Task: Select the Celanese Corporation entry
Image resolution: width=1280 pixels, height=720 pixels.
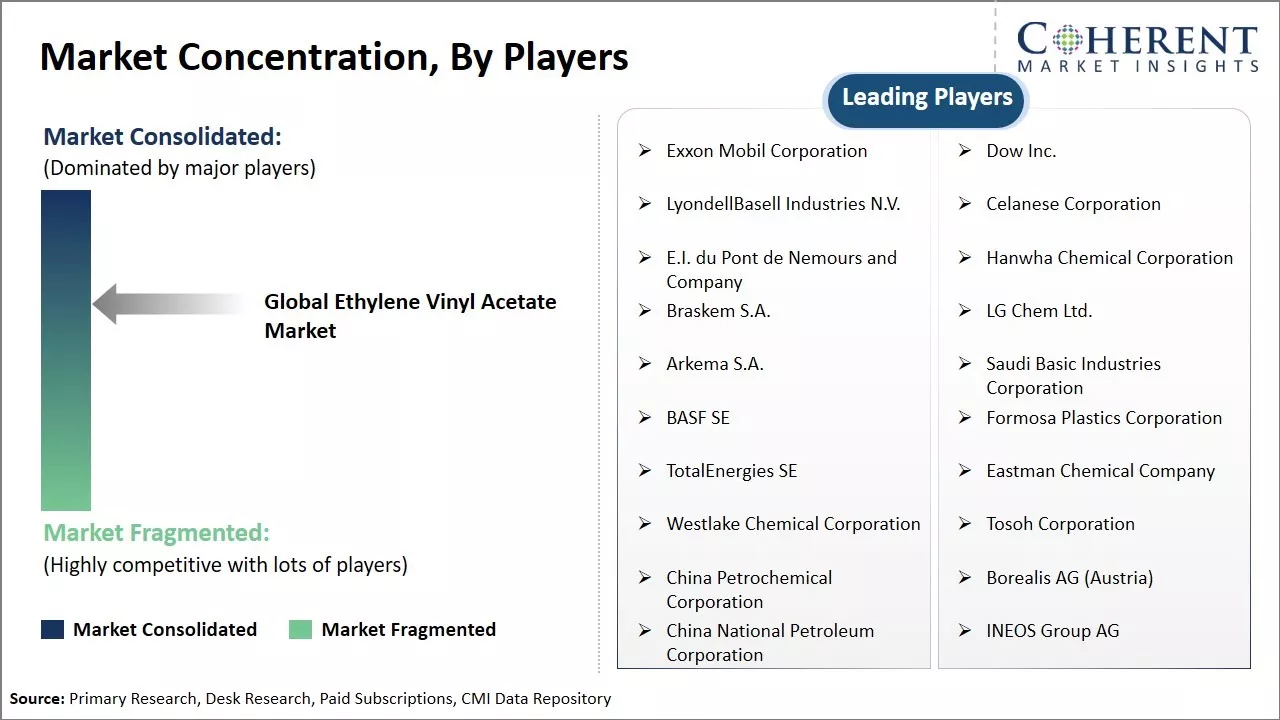Action: coord(1073,204)
